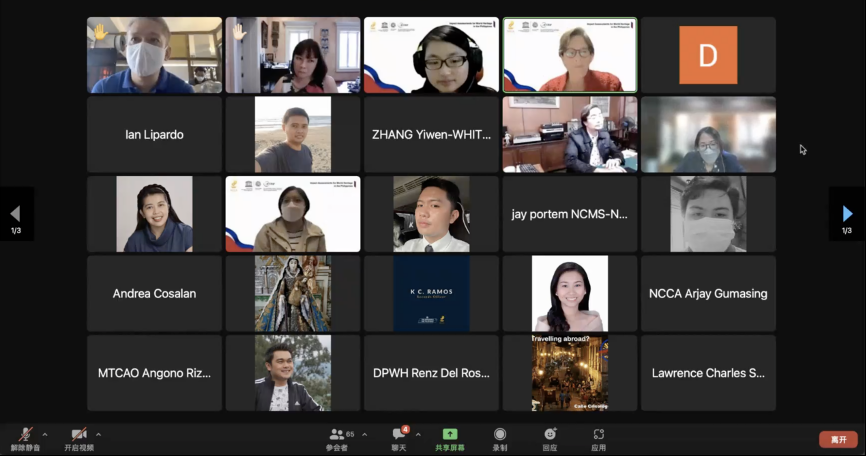
Task: Expand audio options arrow beside microphone
Action: (45, 434)
